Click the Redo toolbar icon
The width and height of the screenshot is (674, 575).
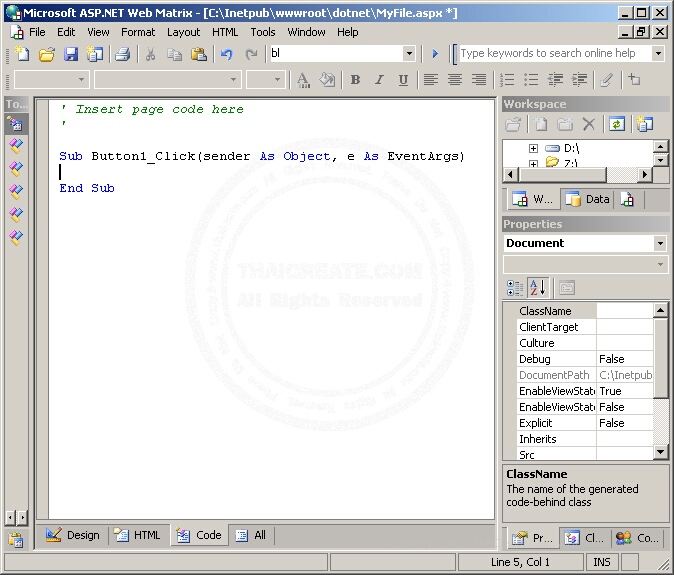[x=251, y=54]
